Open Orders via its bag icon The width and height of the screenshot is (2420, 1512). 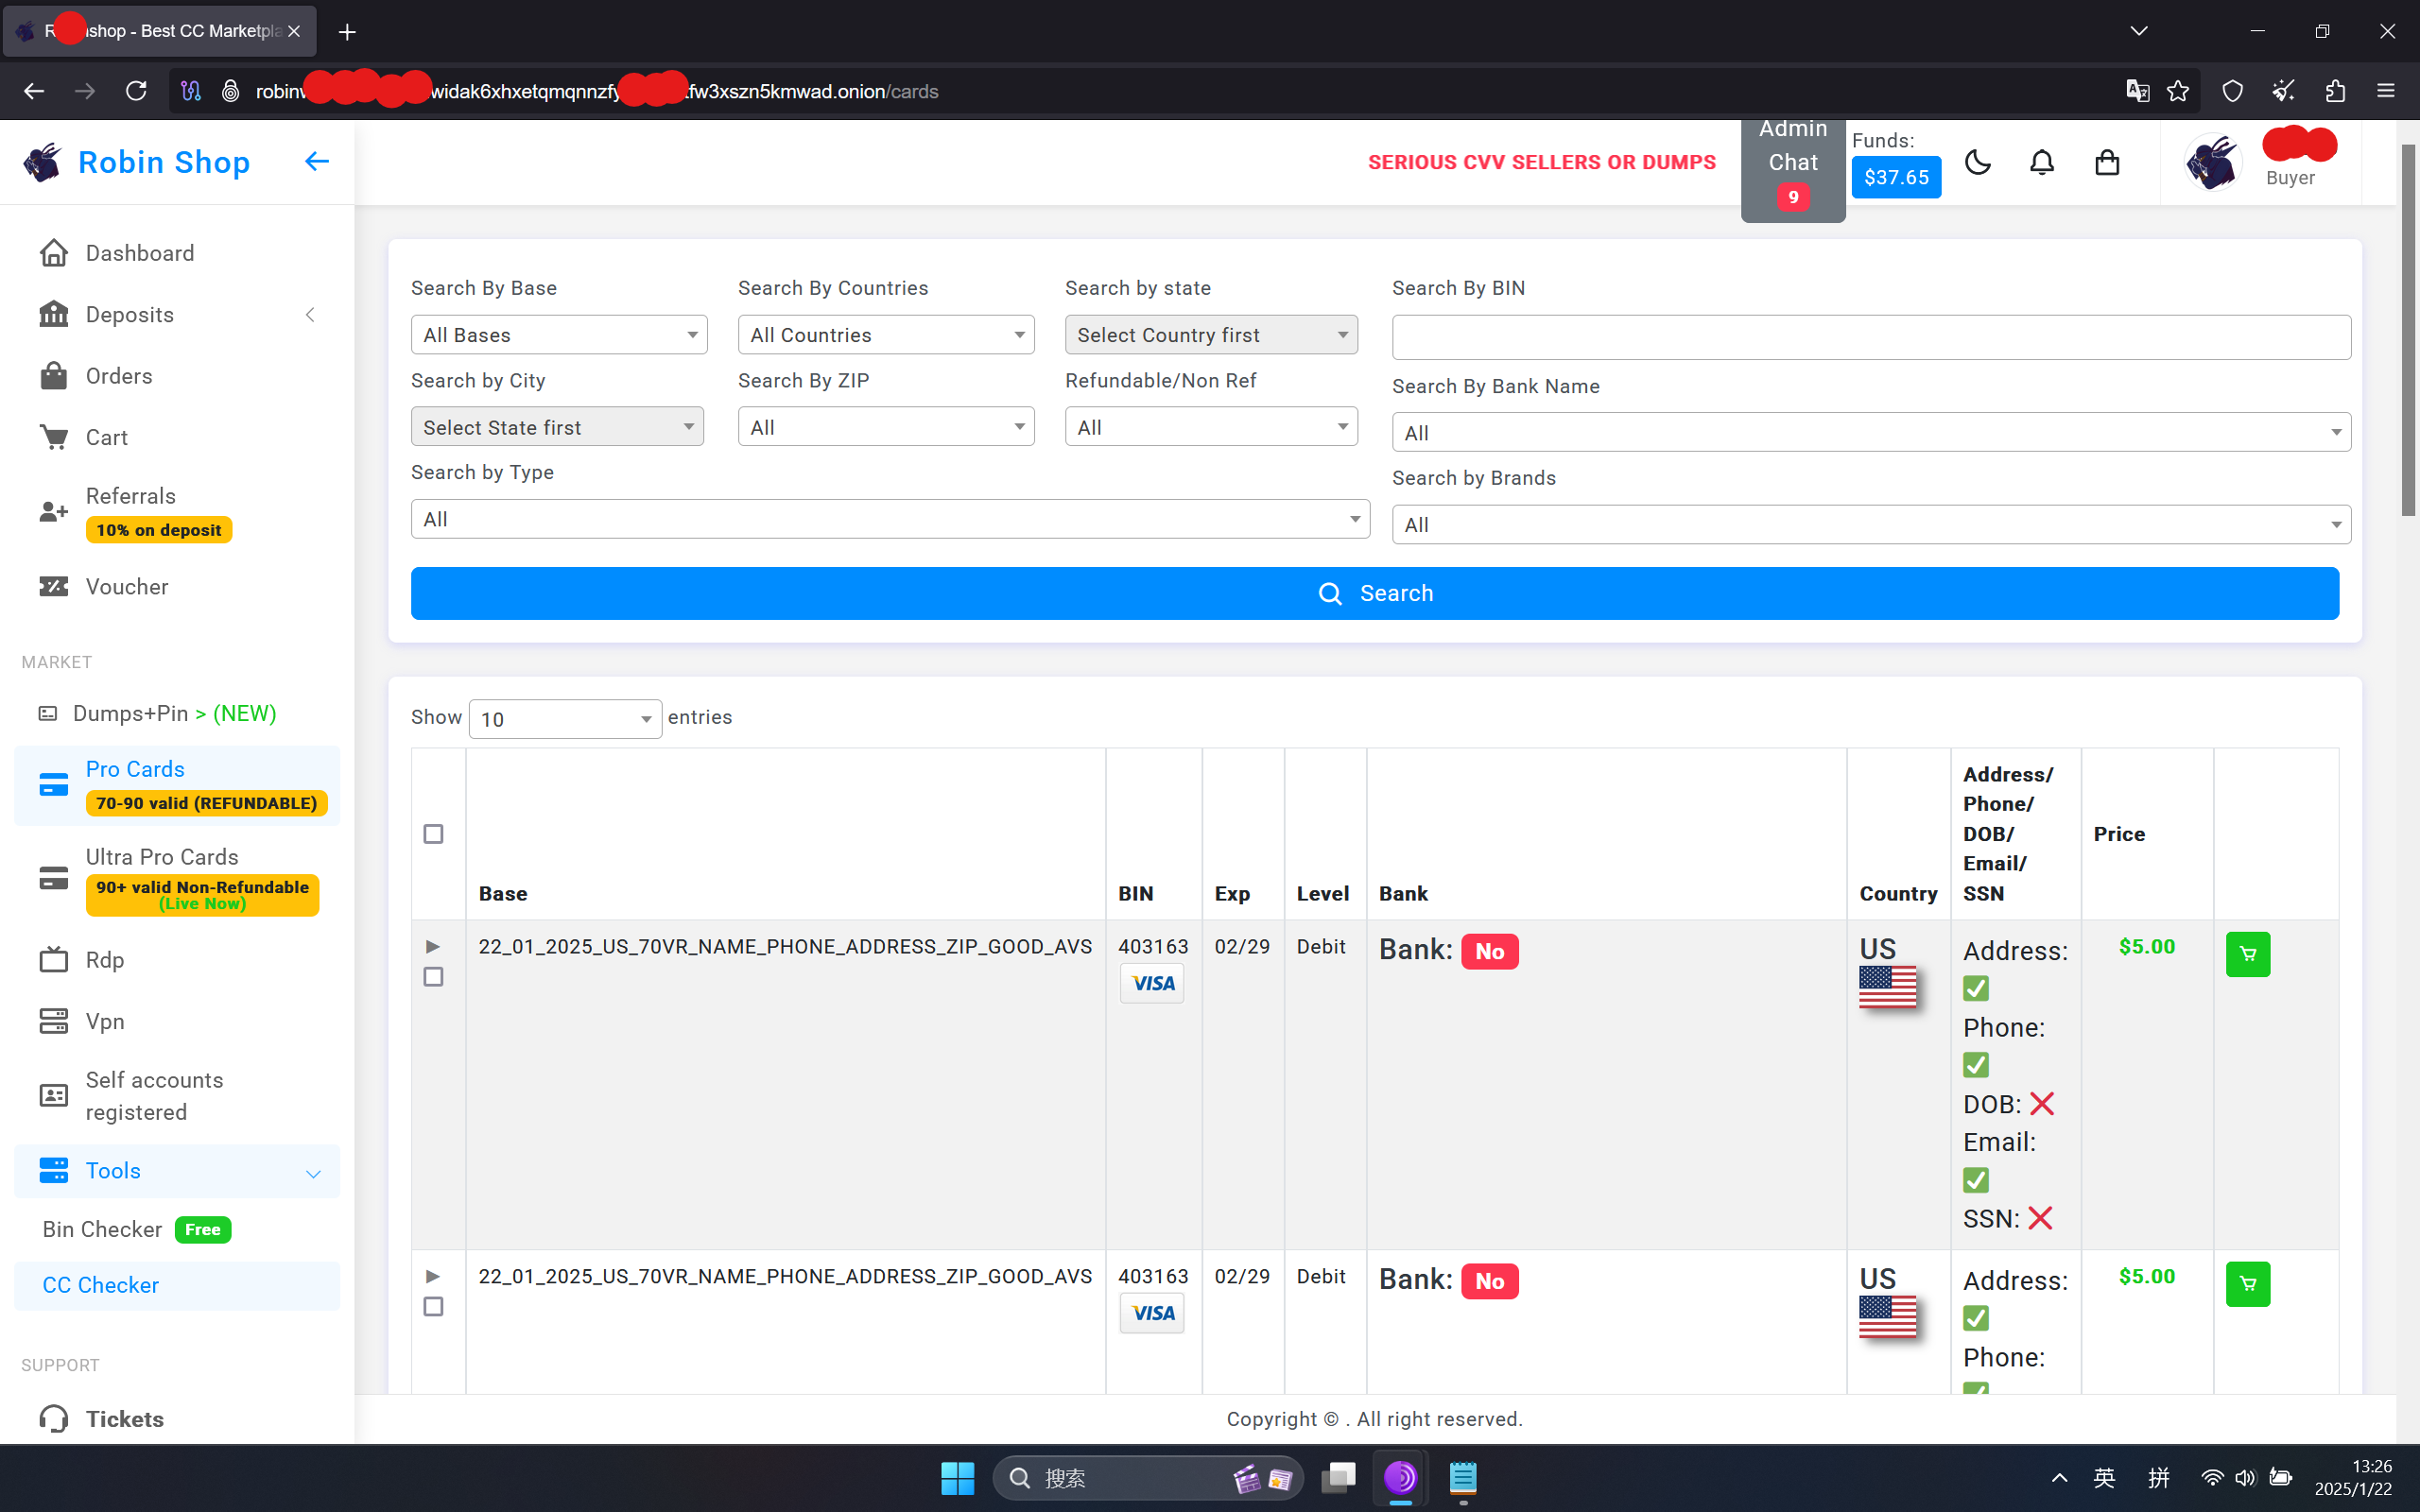(x=54, y=376)
